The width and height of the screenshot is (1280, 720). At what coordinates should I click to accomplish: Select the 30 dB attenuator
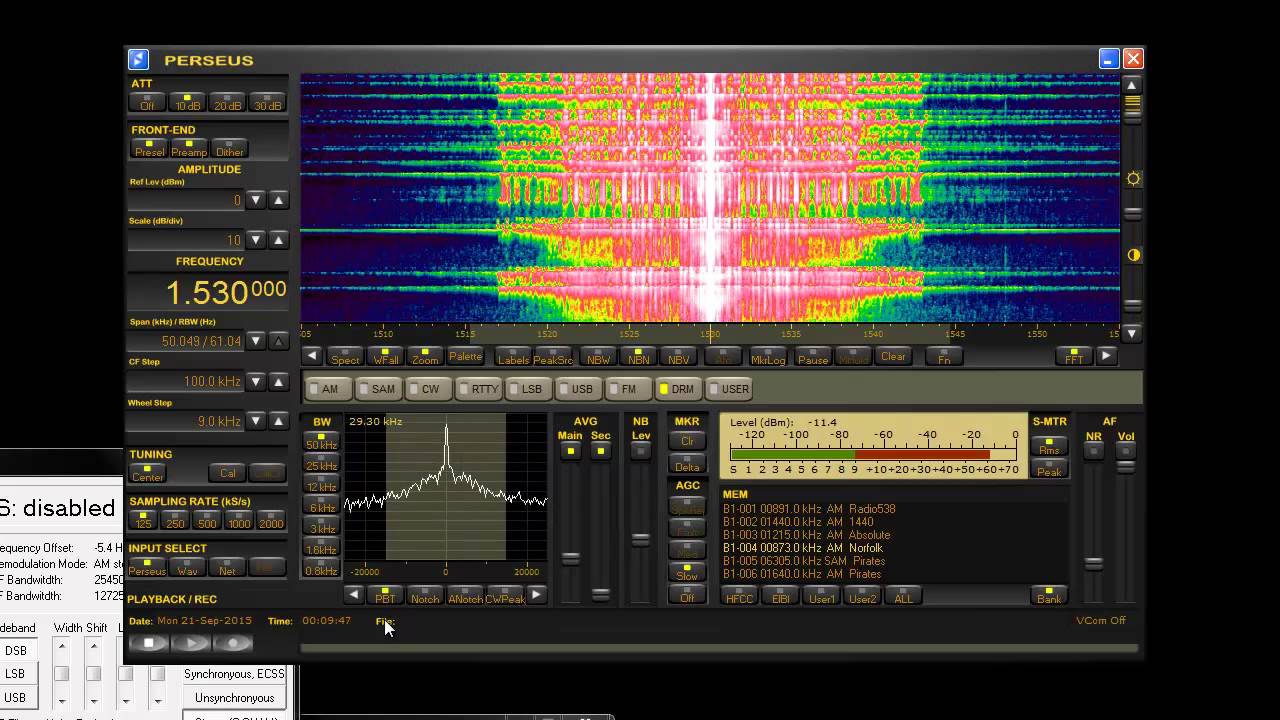[267, 102]
